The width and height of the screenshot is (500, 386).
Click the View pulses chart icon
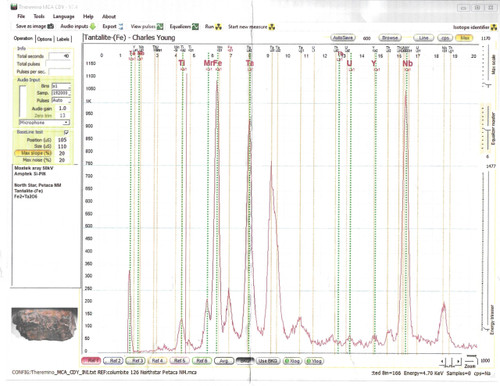(160, 26)
